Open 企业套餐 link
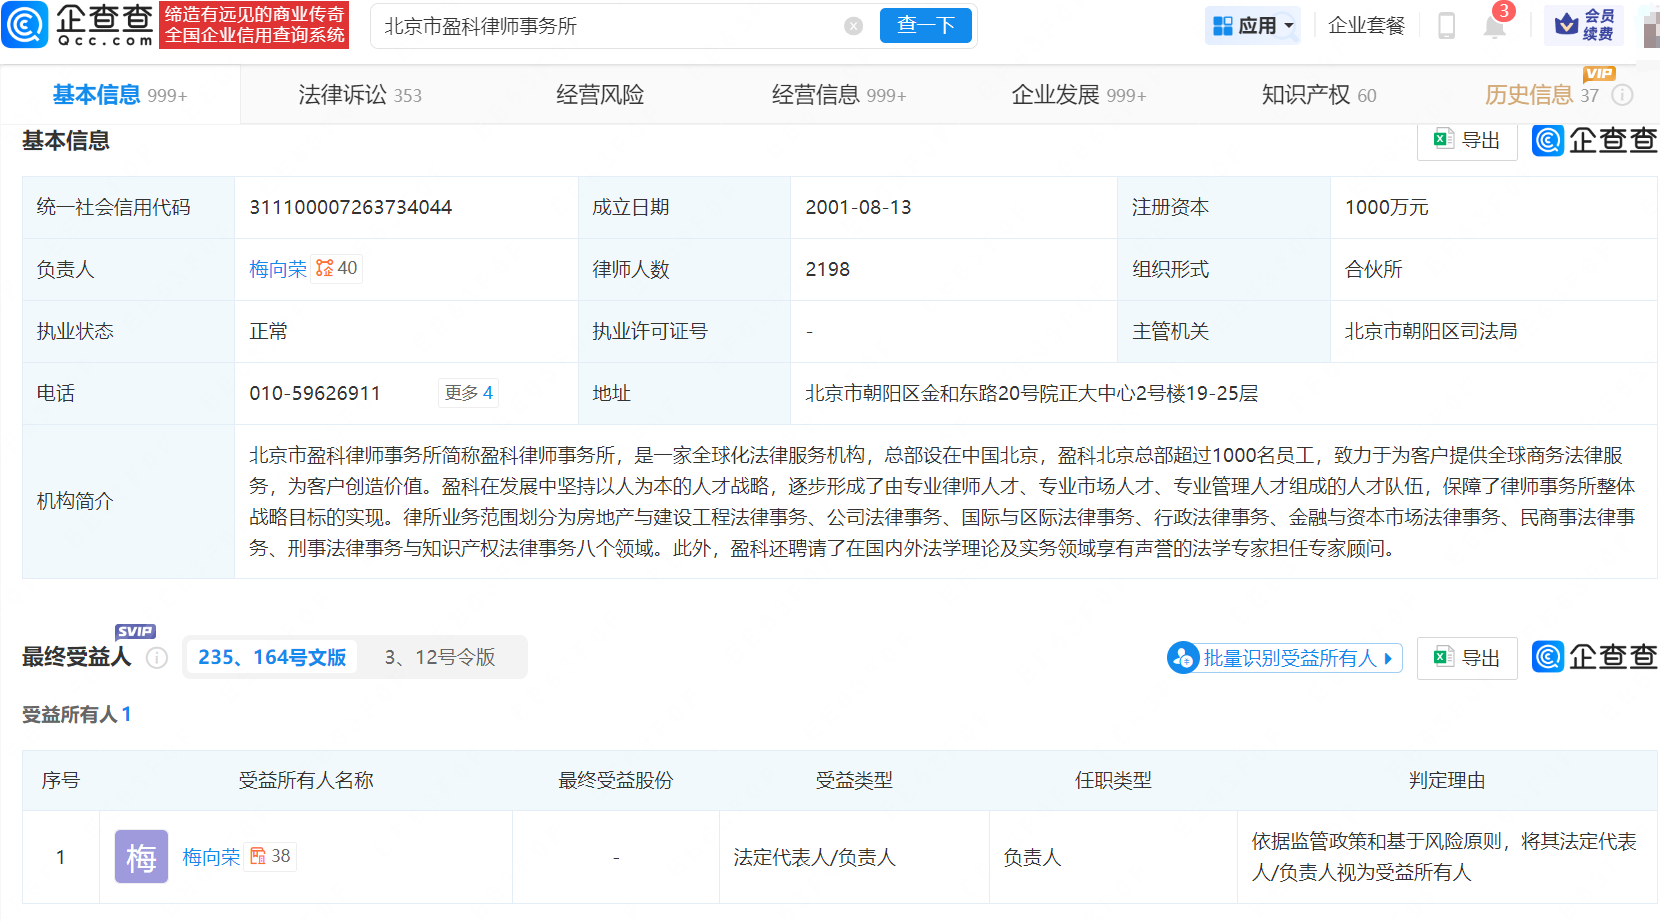Screen dimensions: 1660x921 coord(1366,26)
